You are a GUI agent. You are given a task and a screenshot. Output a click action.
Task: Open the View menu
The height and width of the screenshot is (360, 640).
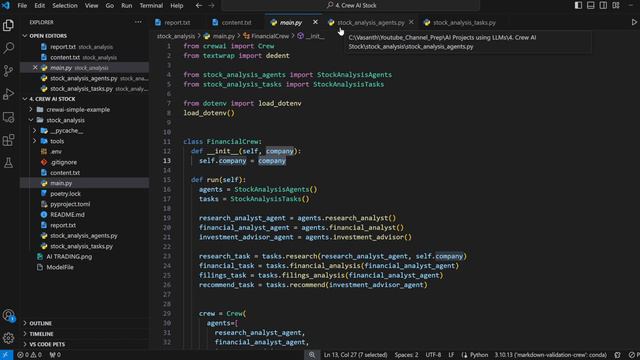point(91,6)
